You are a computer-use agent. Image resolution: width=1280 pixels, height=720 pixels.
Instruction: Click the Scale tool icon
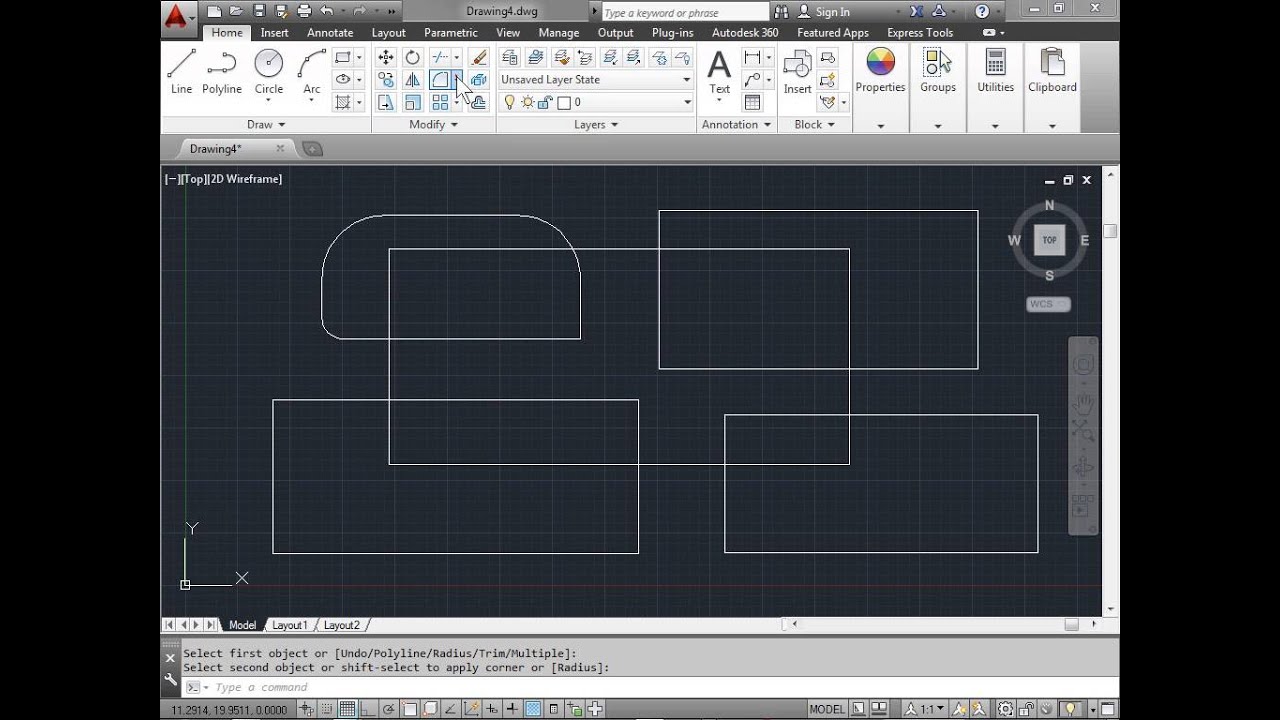412,102
